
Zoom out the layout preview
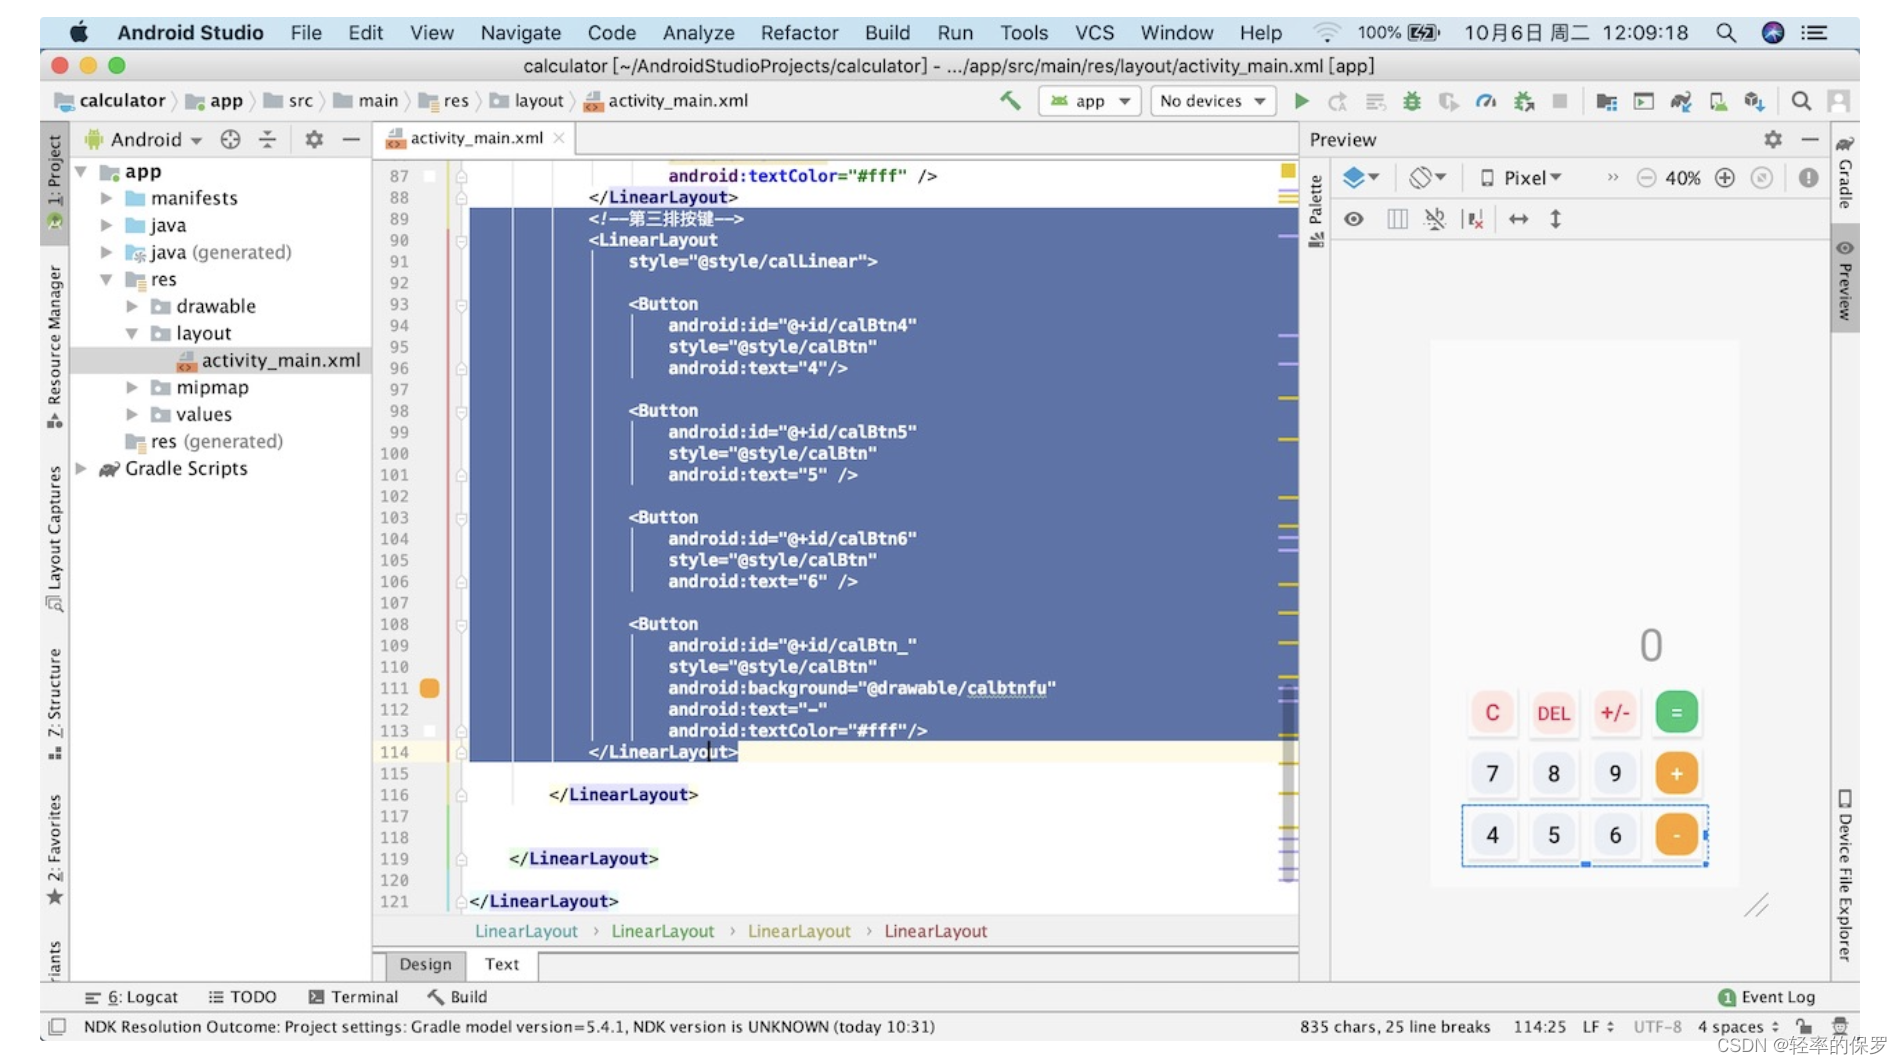[x=1646, y=178]
